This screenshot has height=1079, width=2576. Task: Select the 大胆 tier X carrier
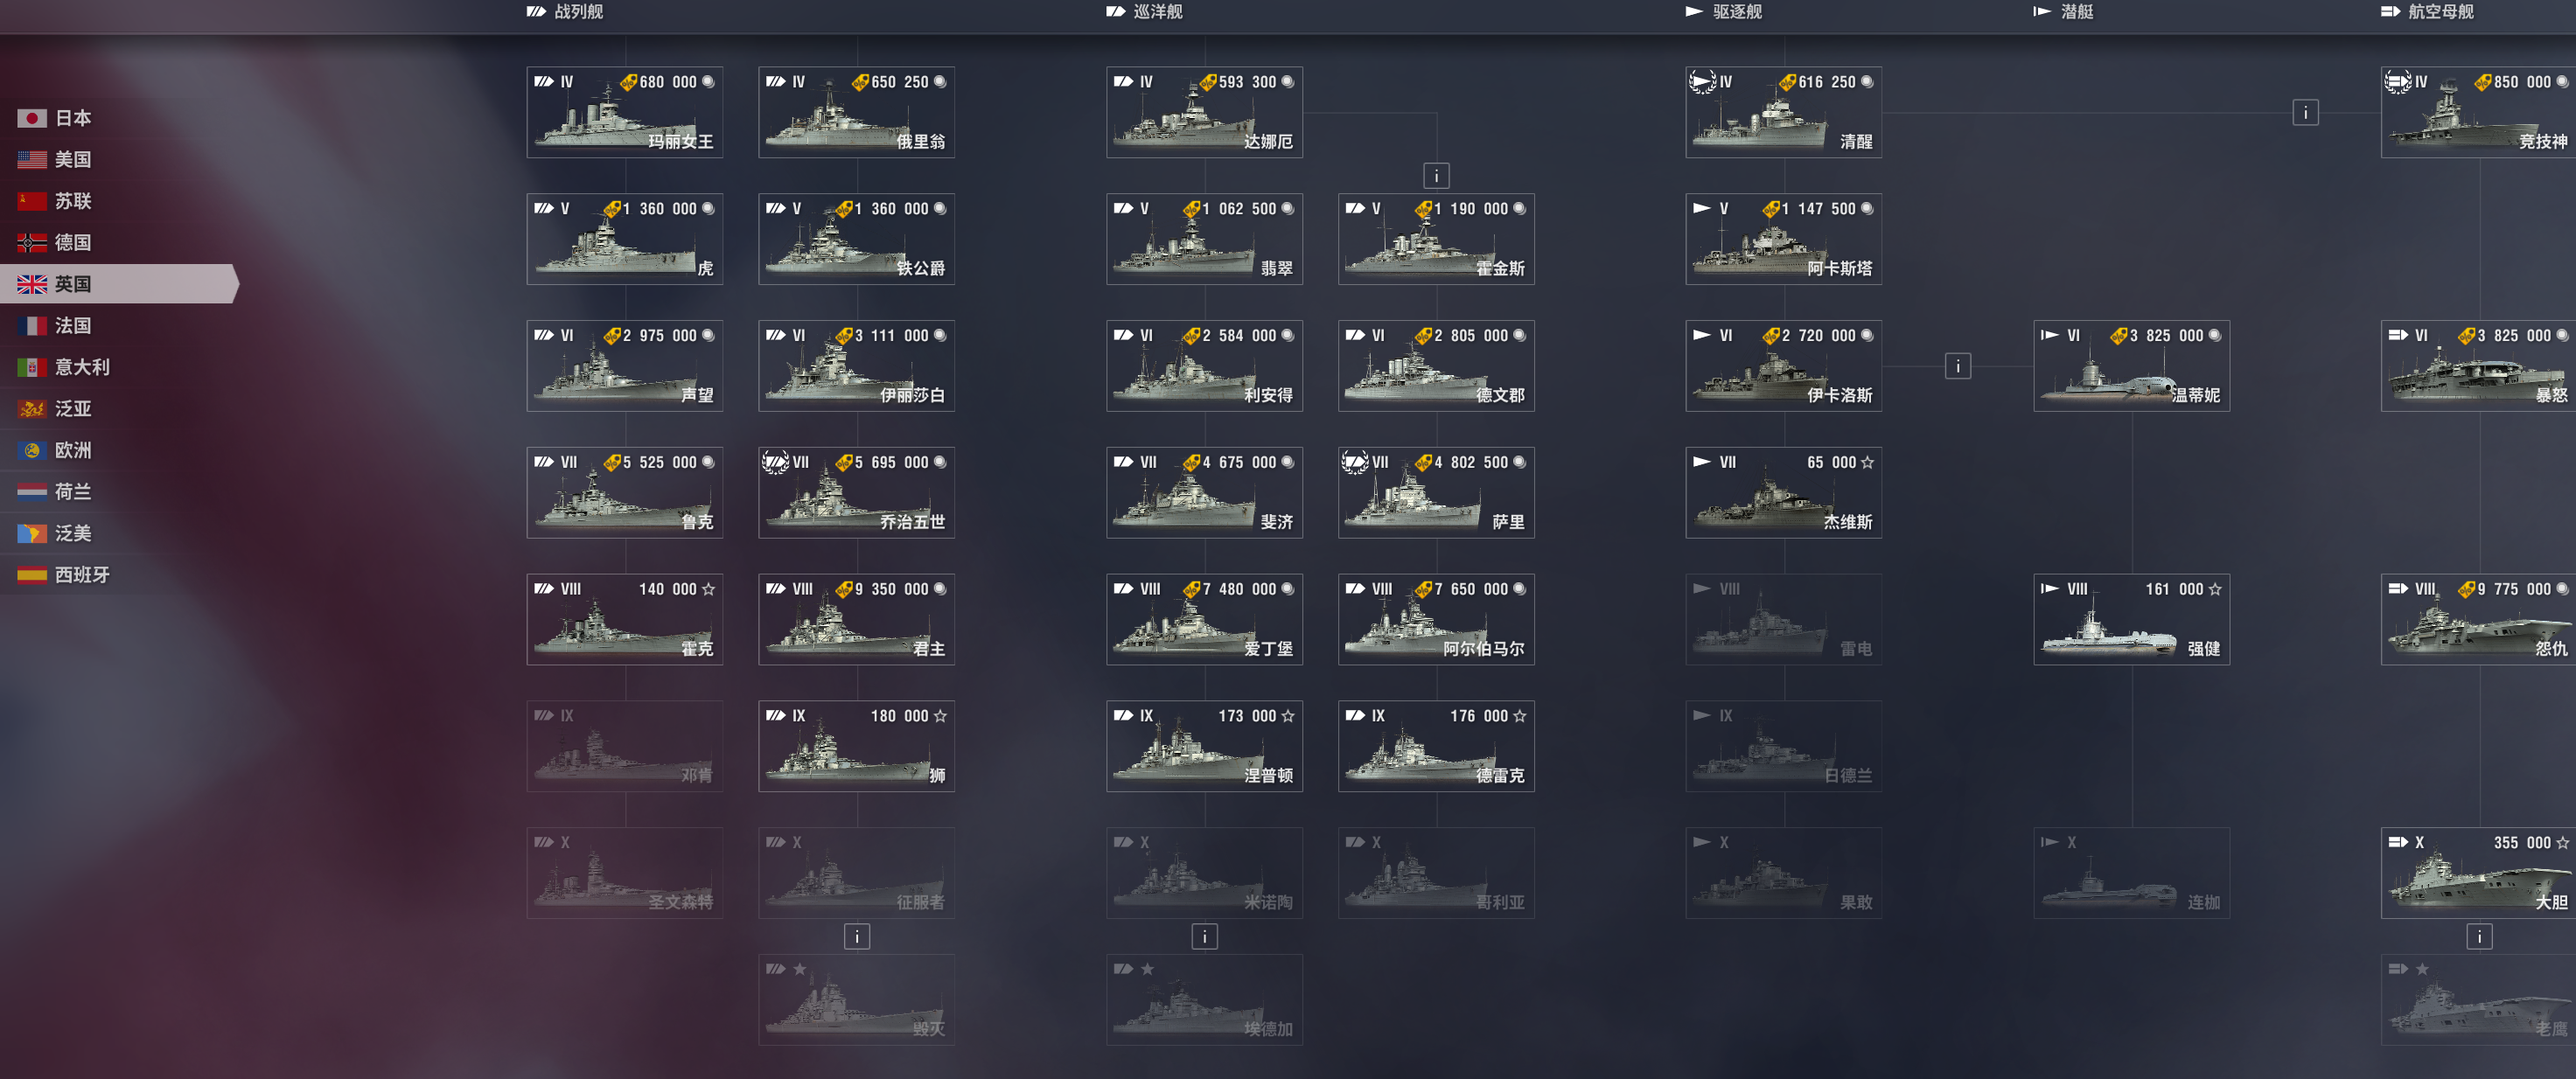pos(2479,873)
